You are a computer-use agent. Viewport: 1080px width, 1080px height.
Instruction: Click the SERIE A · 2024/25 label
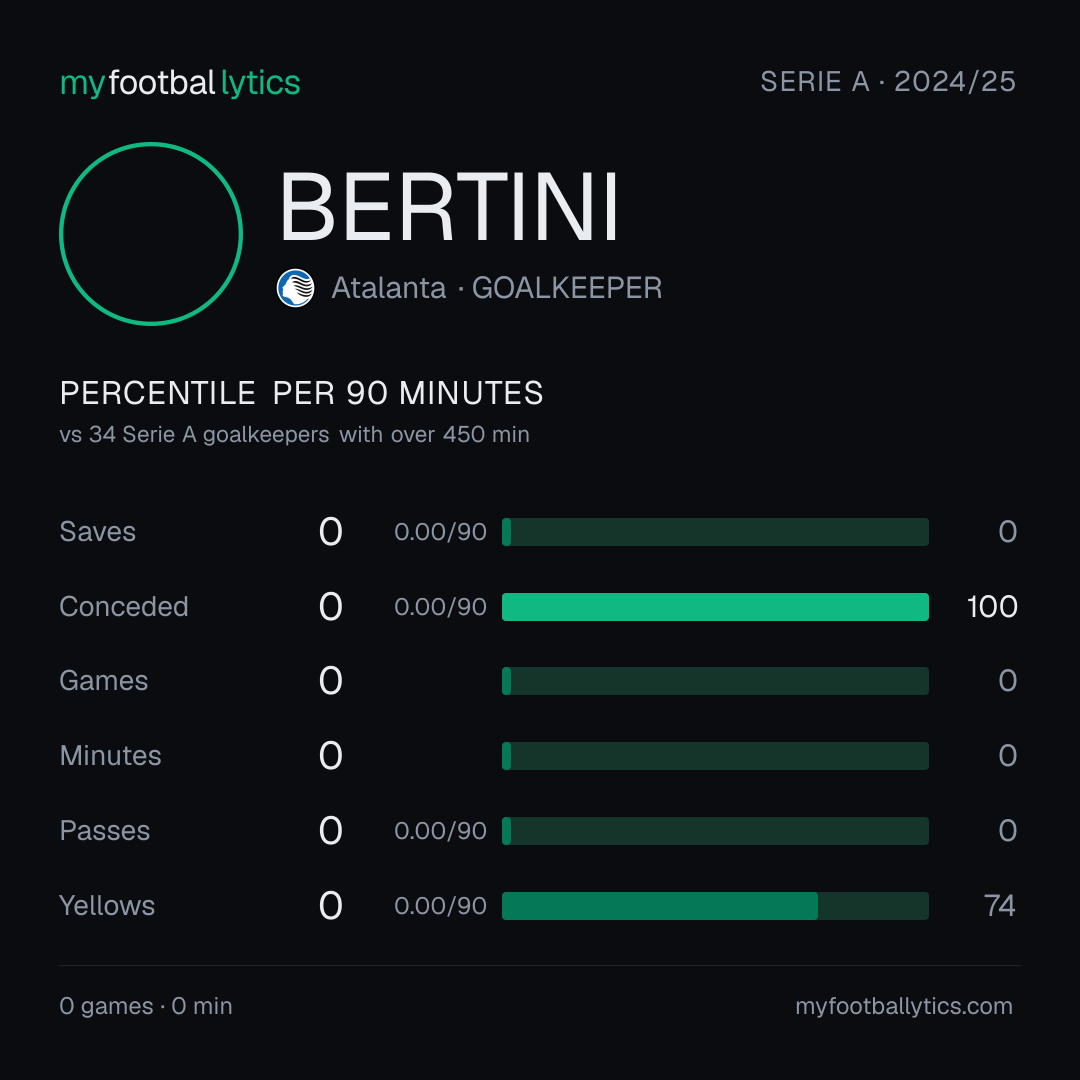pos(888,82)
